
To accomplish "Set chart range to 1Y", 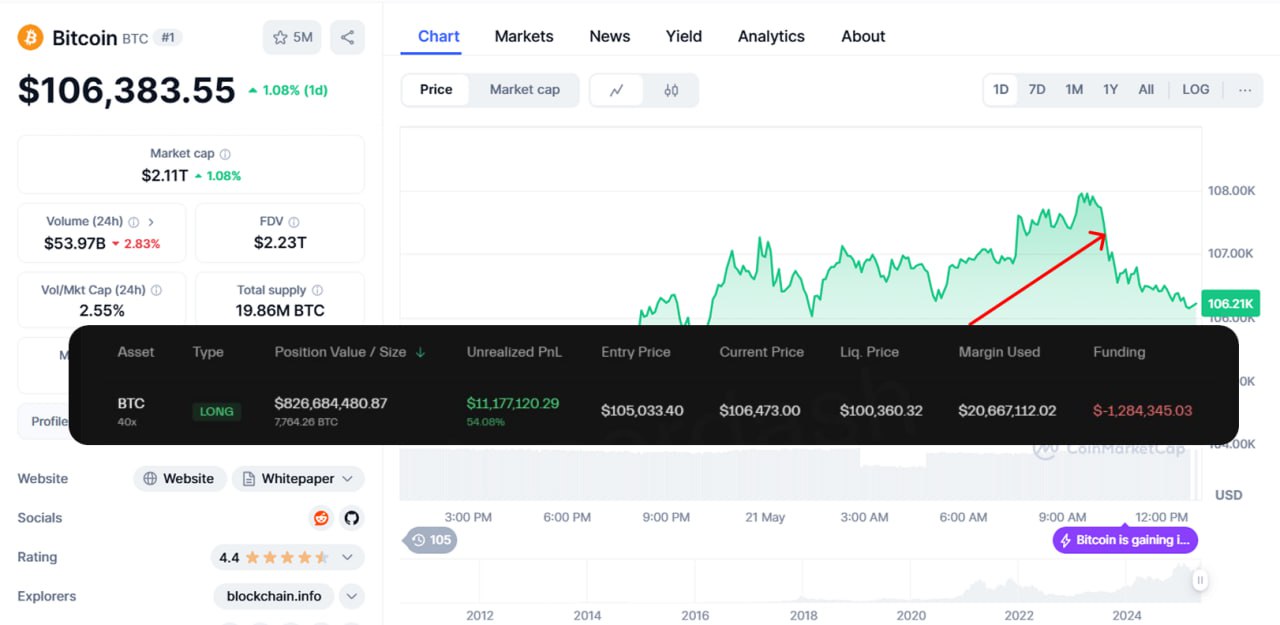I will (x=1110, y=90).
